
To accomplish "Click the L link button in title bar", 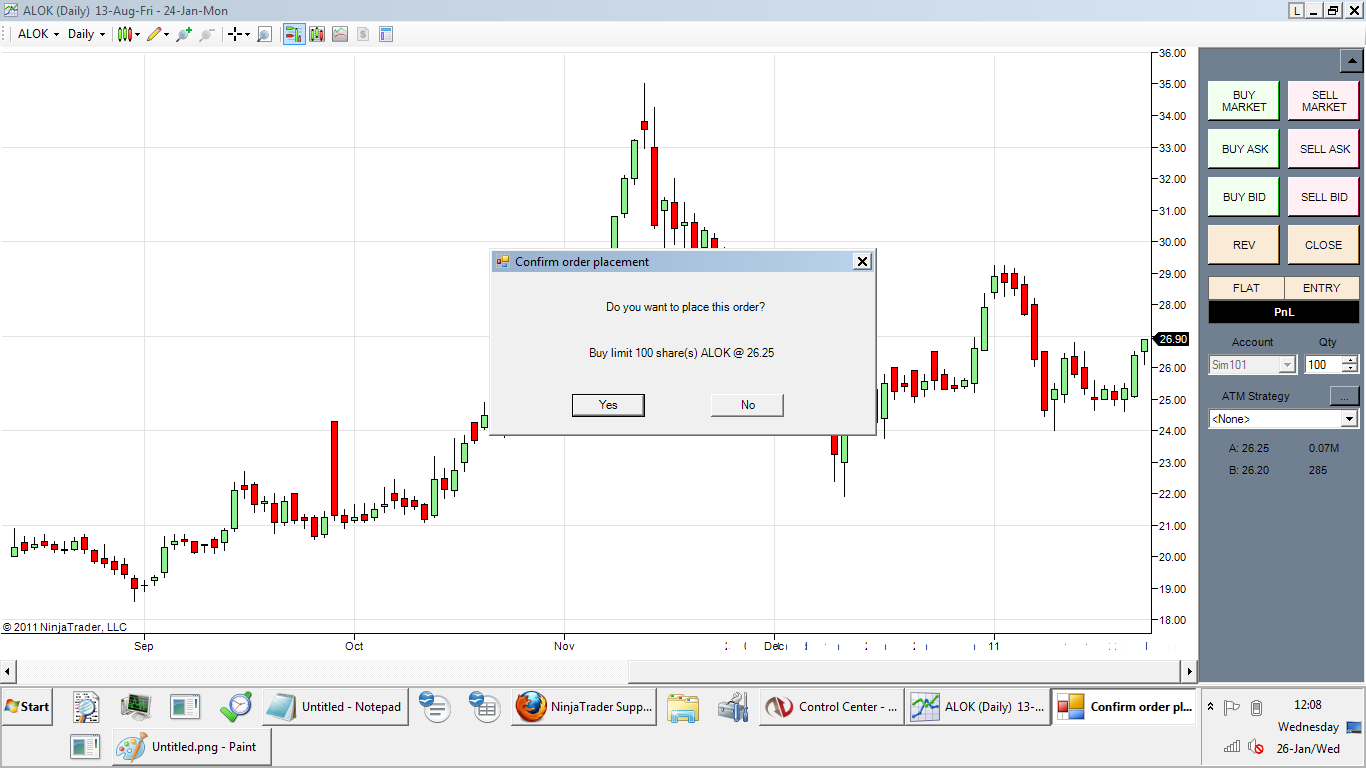I will coord(1297,10).
